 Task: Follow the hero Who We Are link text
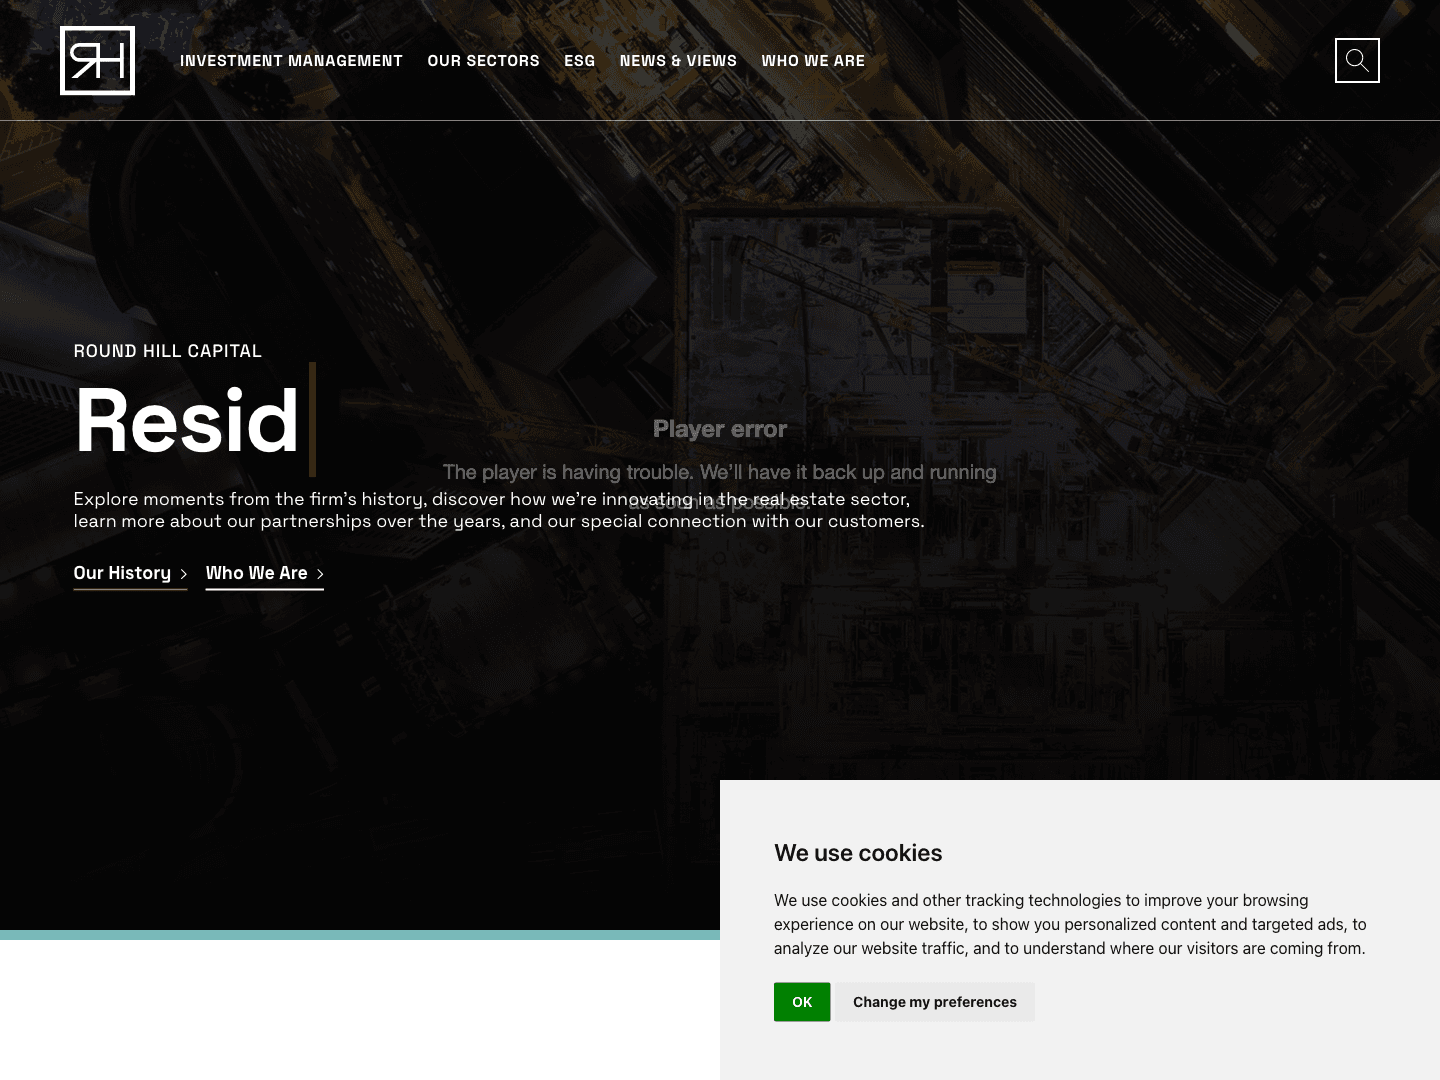256,573
